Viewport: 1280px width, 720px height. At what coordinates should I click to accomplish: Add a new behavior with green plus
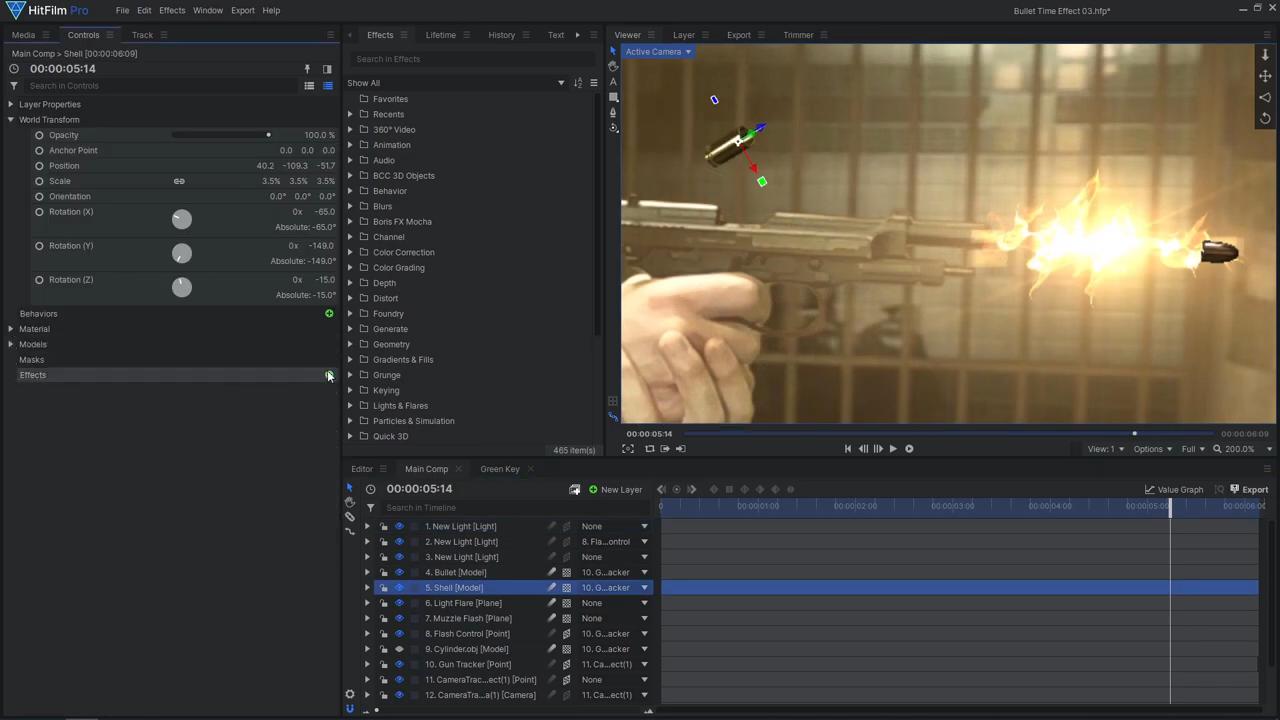[x=329, y=314]
